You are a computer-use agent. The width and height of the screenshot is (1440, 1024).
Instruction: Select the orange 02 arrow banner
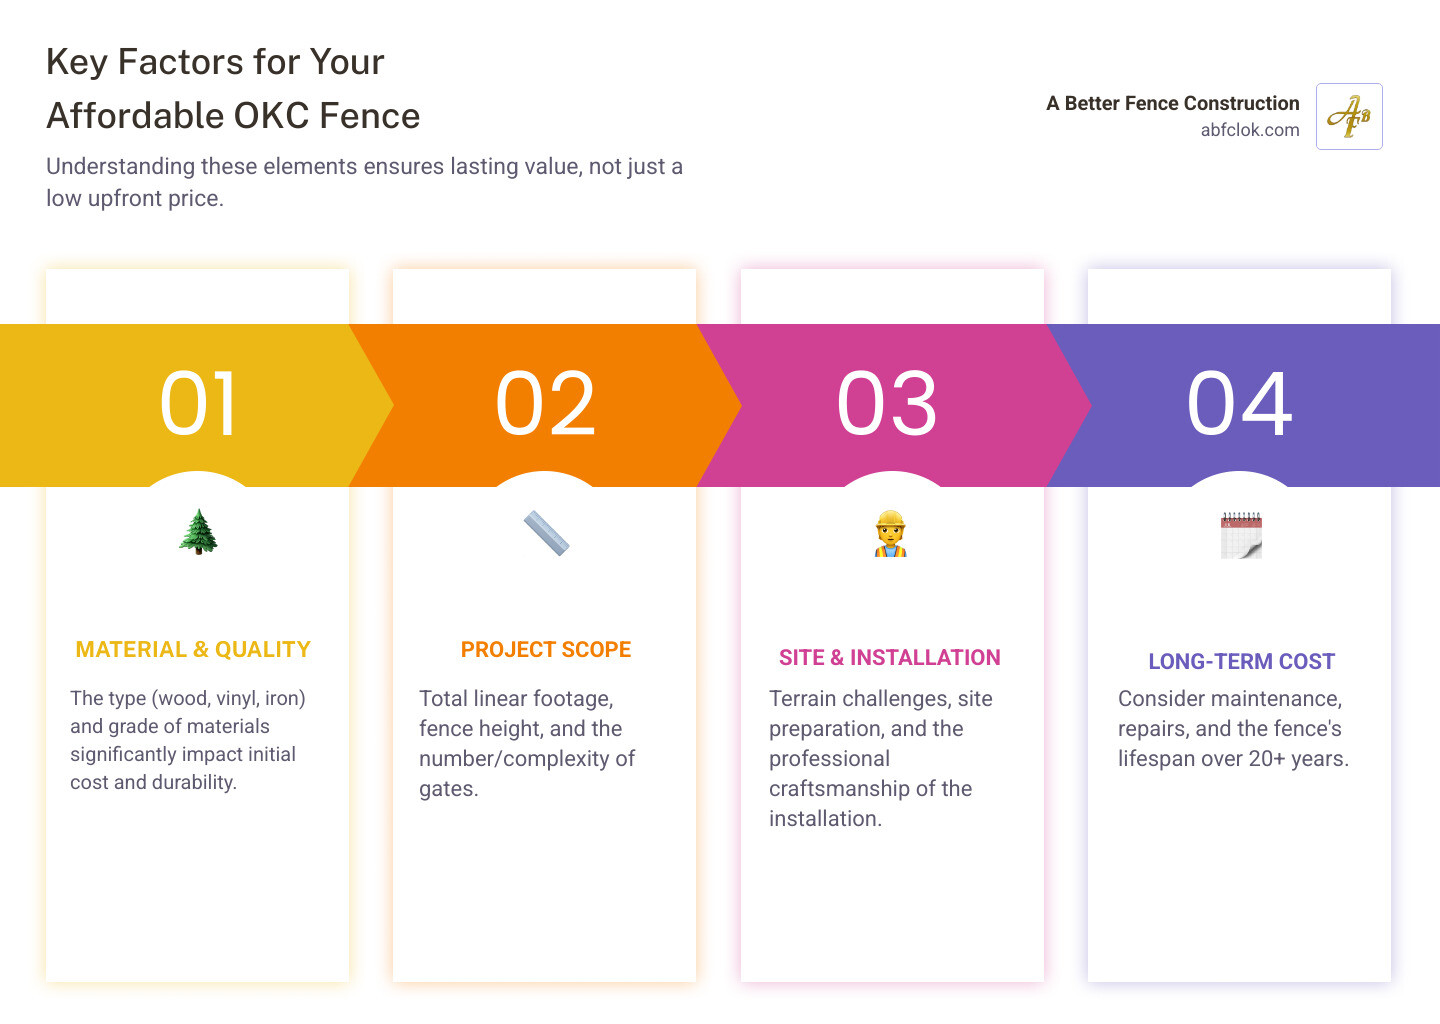click(546, 404)
